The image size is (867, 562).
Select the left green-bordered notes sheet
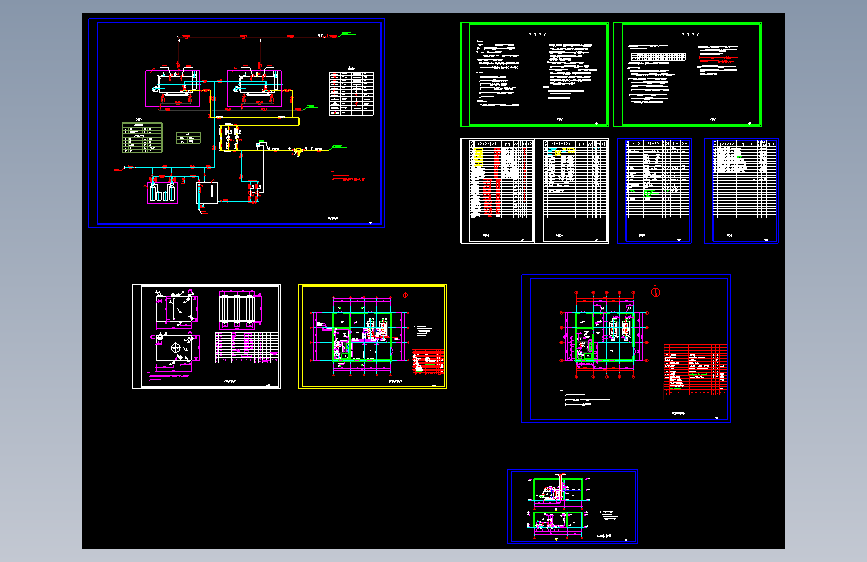(534, 75)
